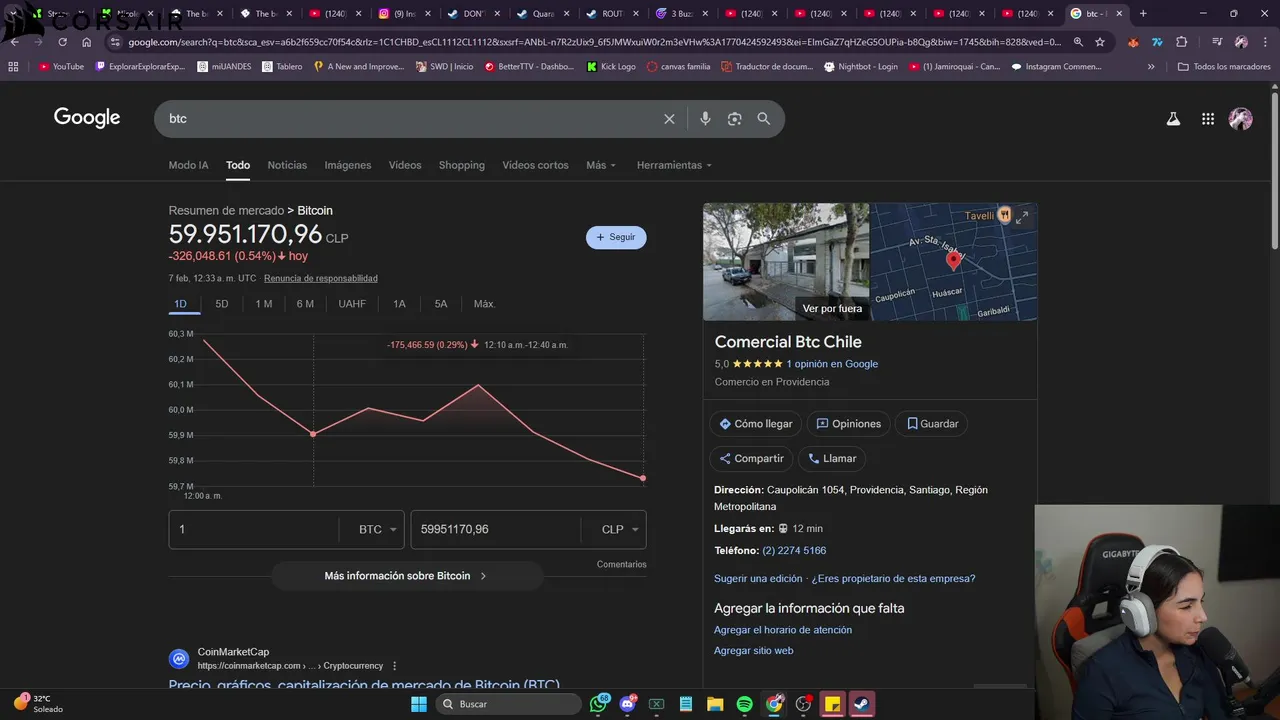Viewport: 1280px width, 720px height.
Task: Select the Shopping search tab
Action: pos(462,165)
